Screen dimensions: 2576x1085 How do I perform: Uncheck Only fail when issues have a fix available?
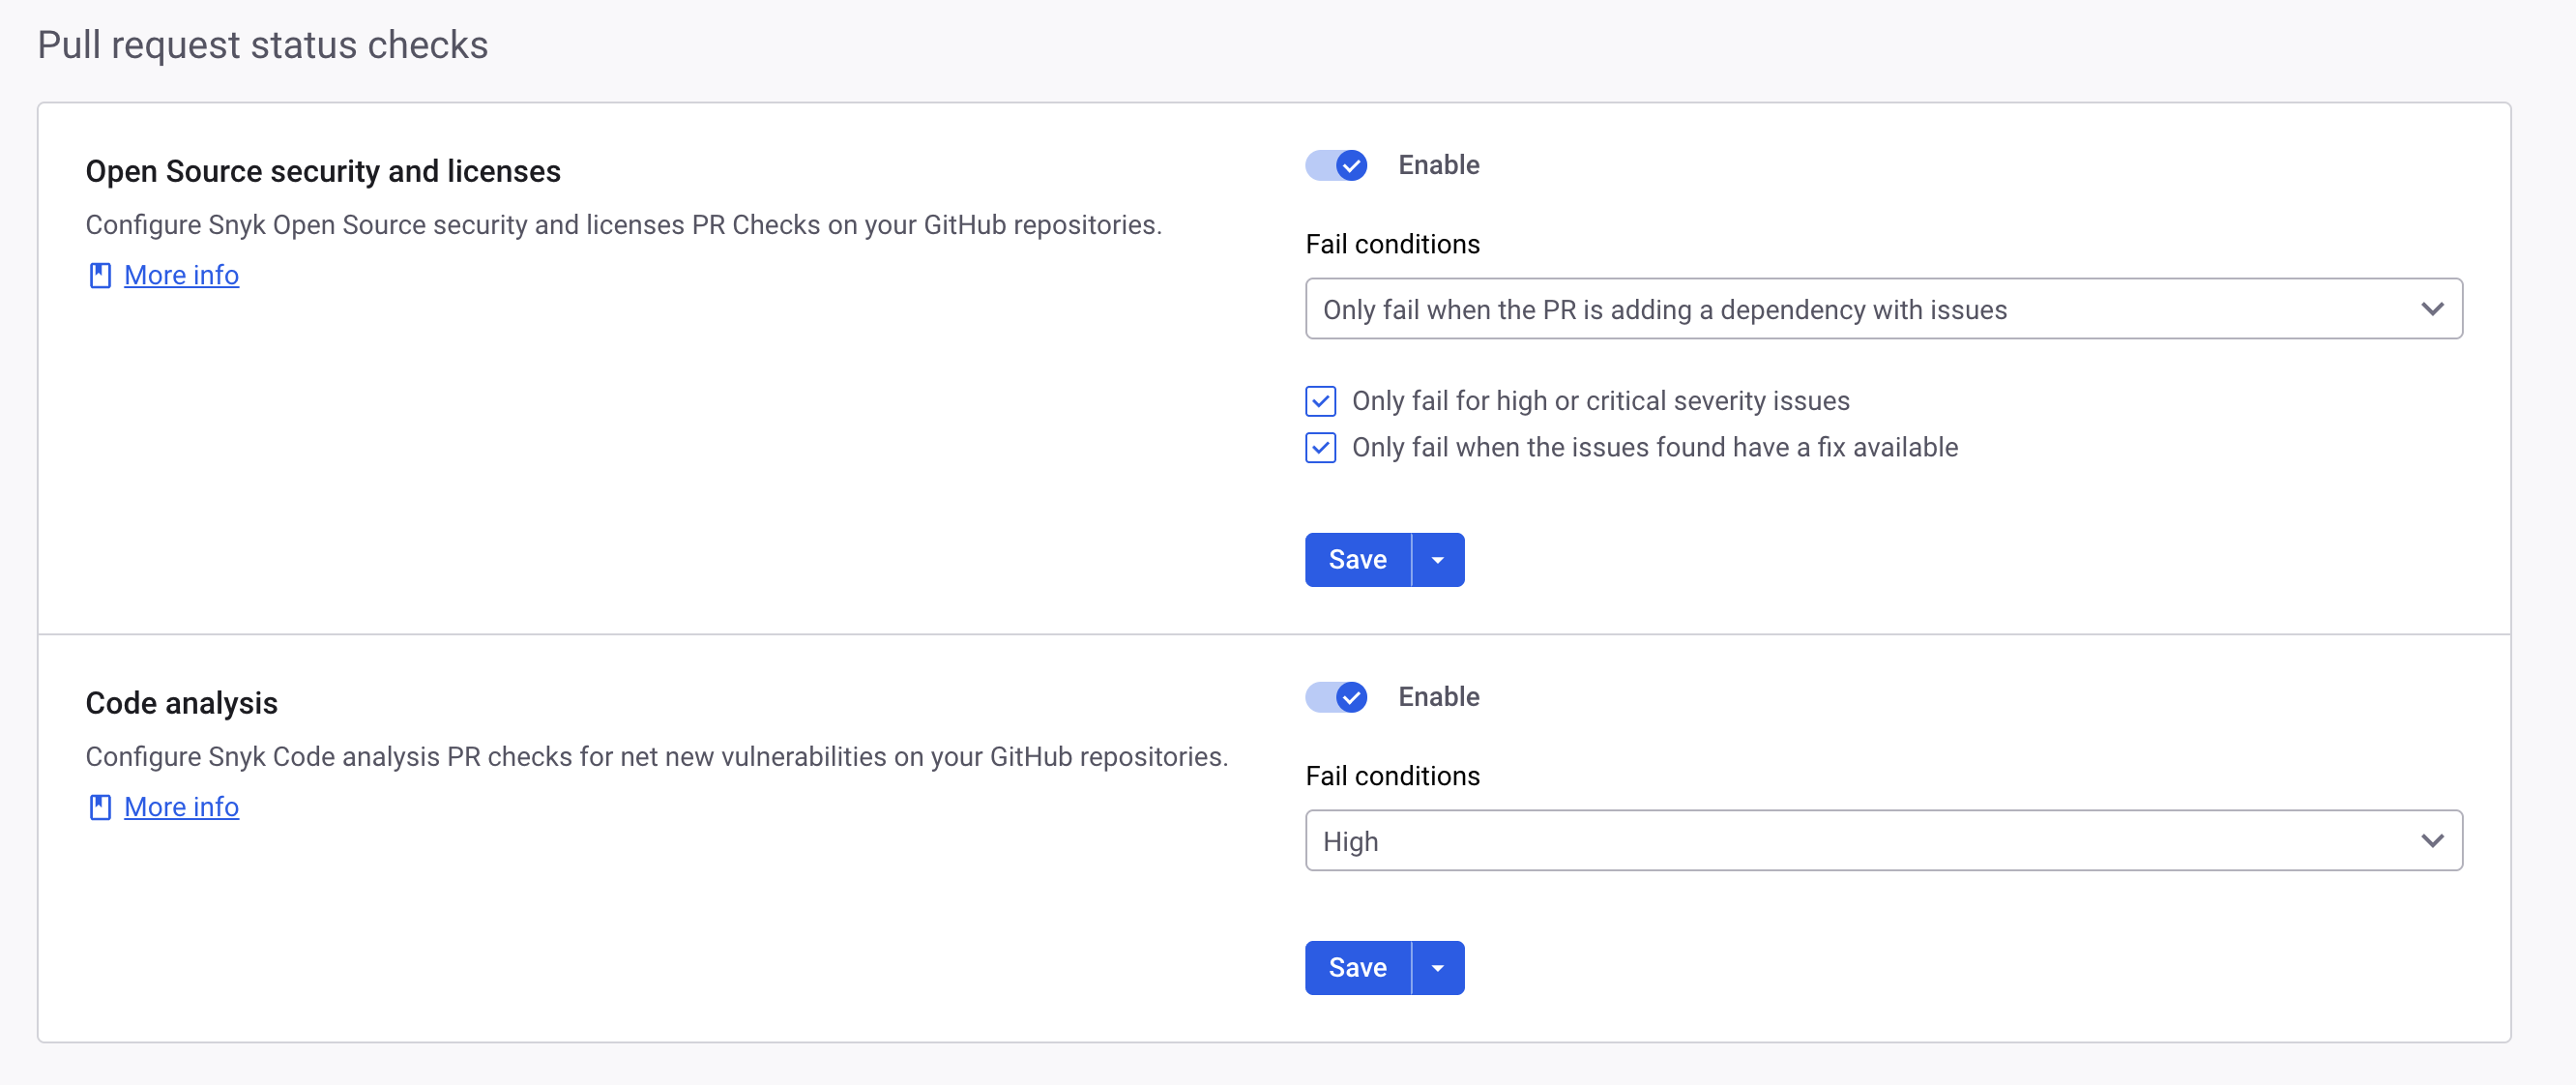pyautogui.click(x=1320, y=448)
